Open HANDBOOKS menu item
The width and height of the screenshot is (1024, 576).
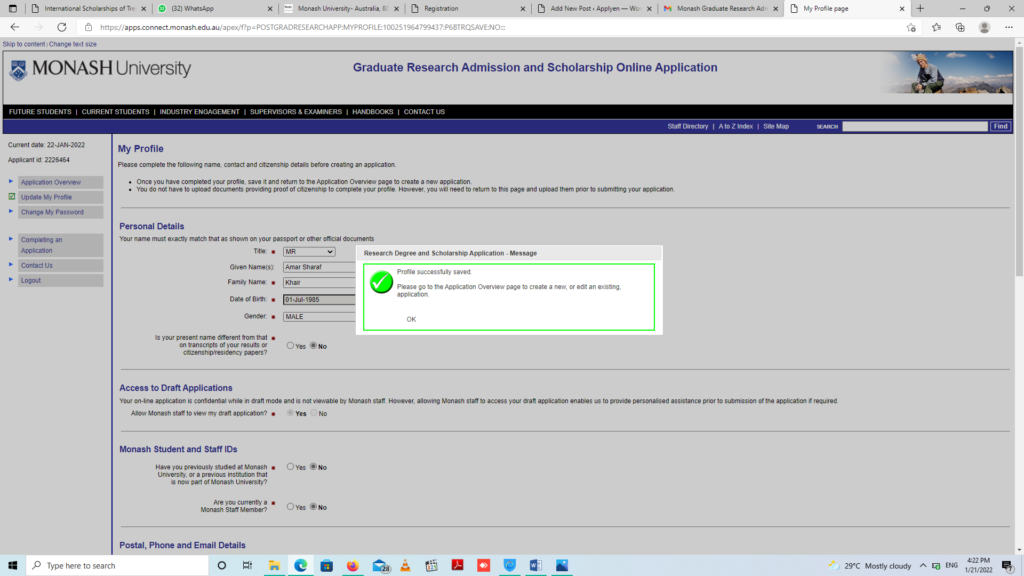coord(373,112)
